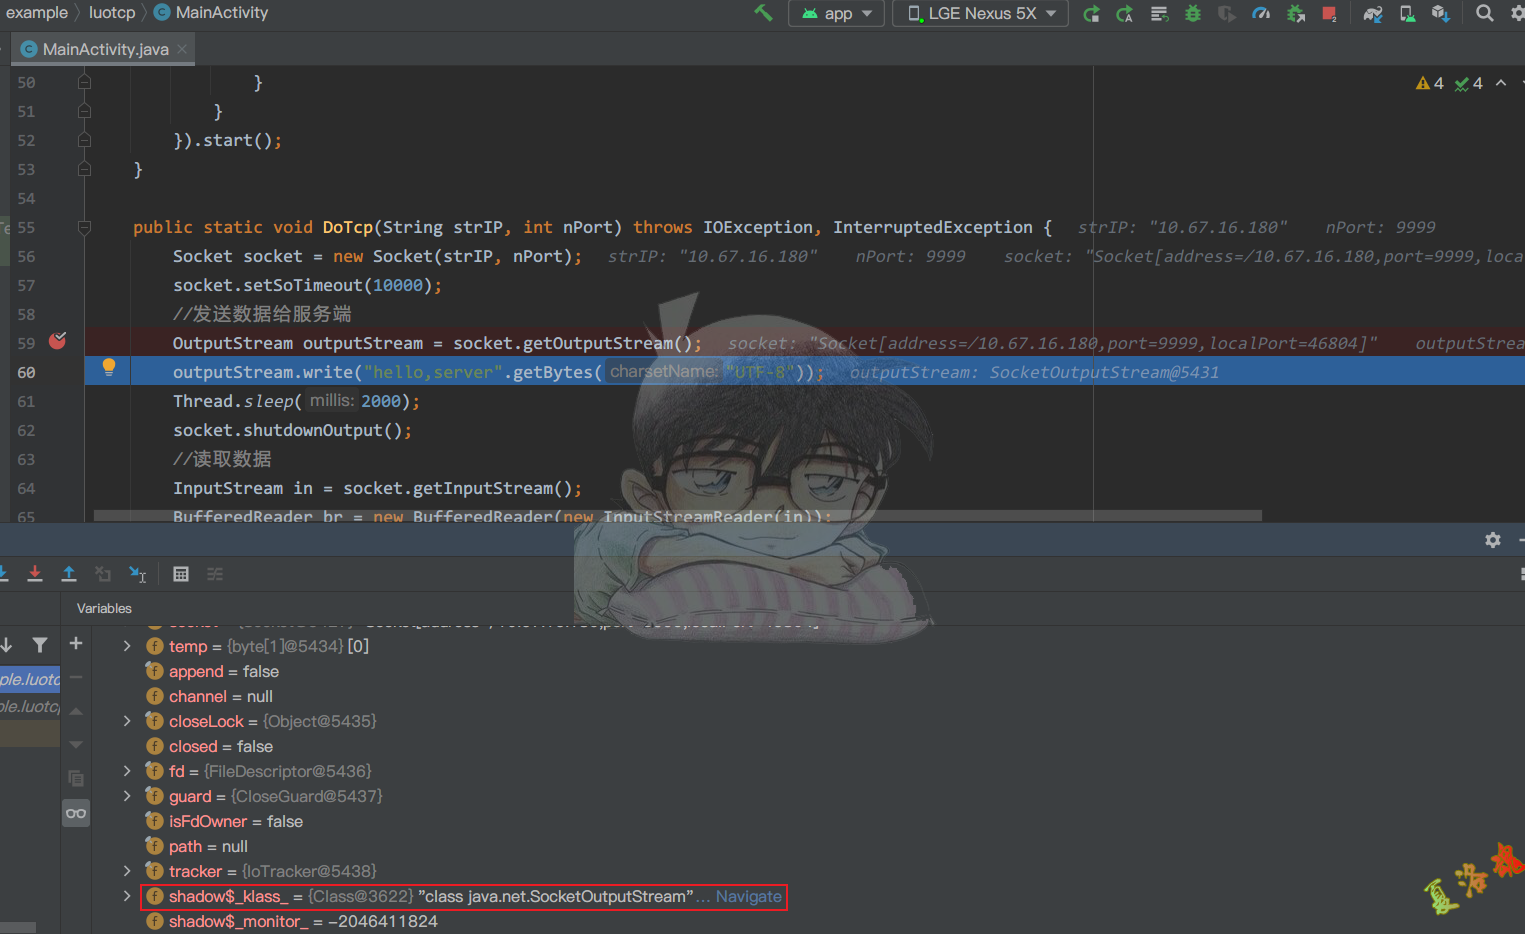Image resolution: width=1525 pixels, height=934 pixels.
Task: Click the 4 warnings indicator
Action: tap(1430, 83)
